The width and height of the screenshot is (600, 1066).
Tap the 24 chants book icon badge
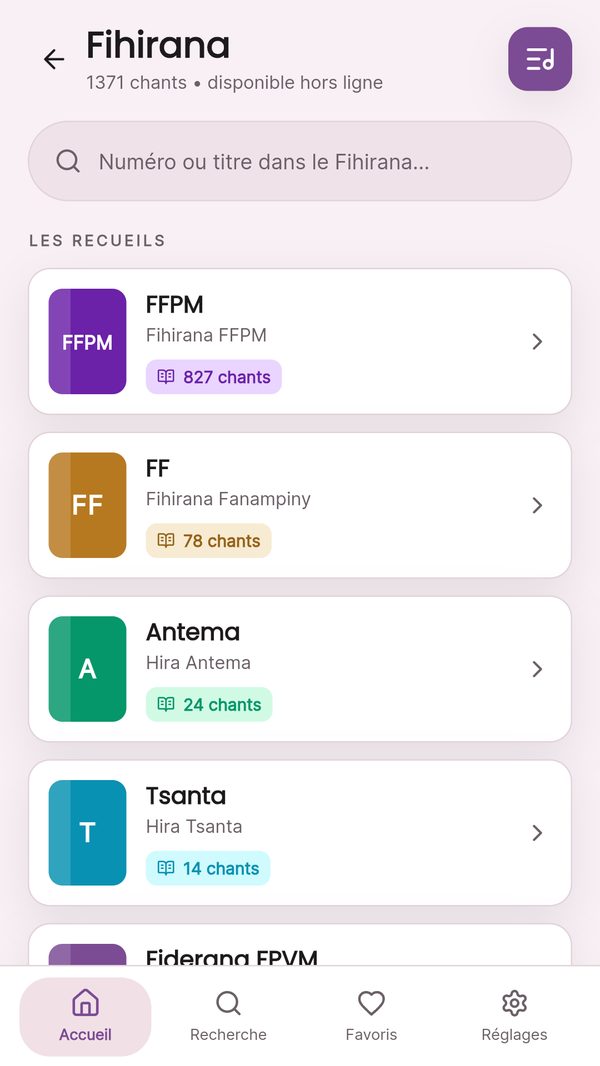[209, 704]
